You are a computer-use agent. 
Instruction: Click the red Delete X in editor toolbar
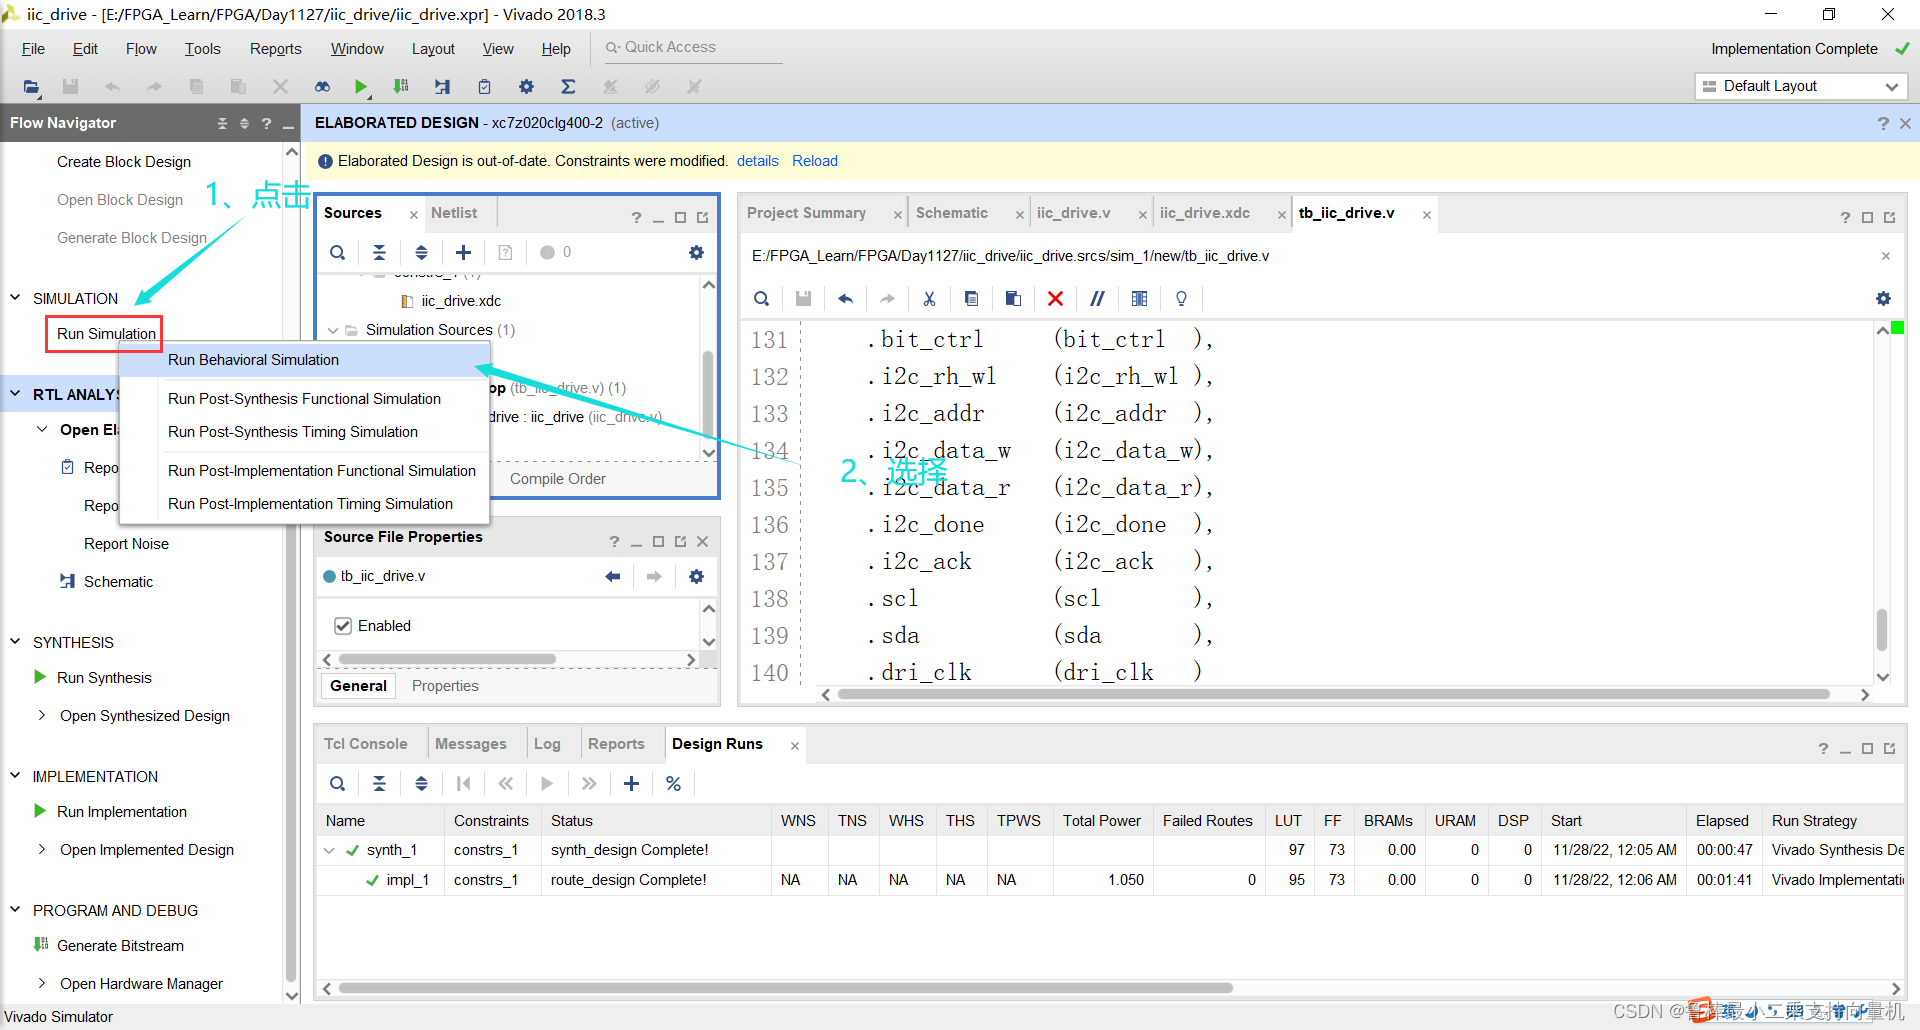1055,299
